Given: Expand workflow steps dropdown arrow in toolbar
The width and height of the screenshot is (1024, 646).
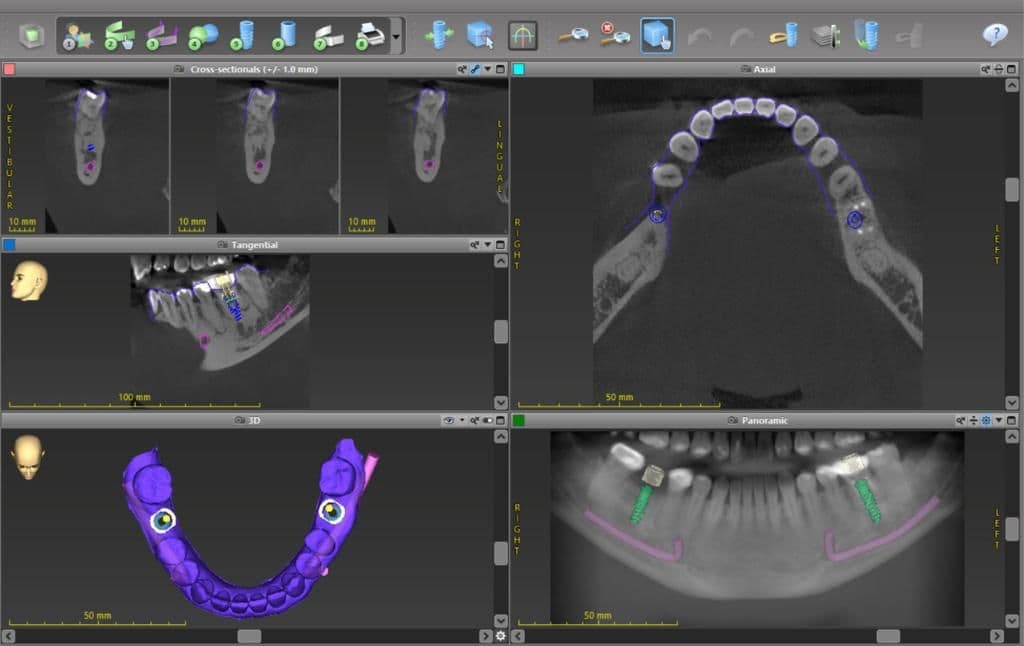Looking at the screenshot, I should pos(397,38).
